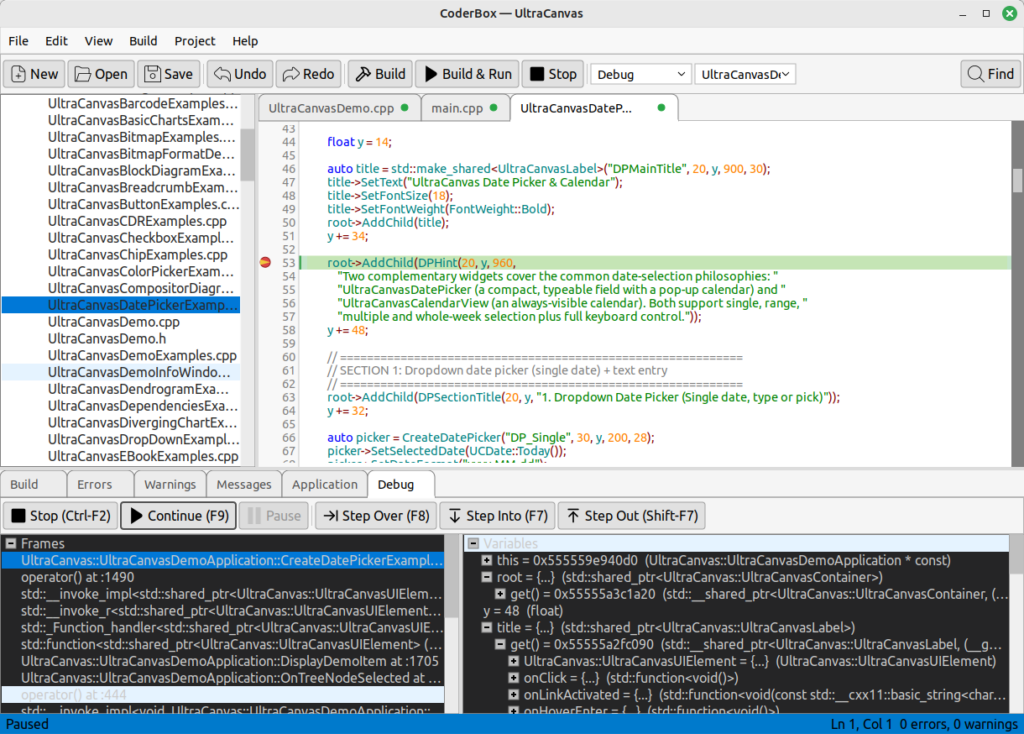Resume execution with Continue (F9)
Viewport: 1024px width, 734px height.
coord(178,516)
